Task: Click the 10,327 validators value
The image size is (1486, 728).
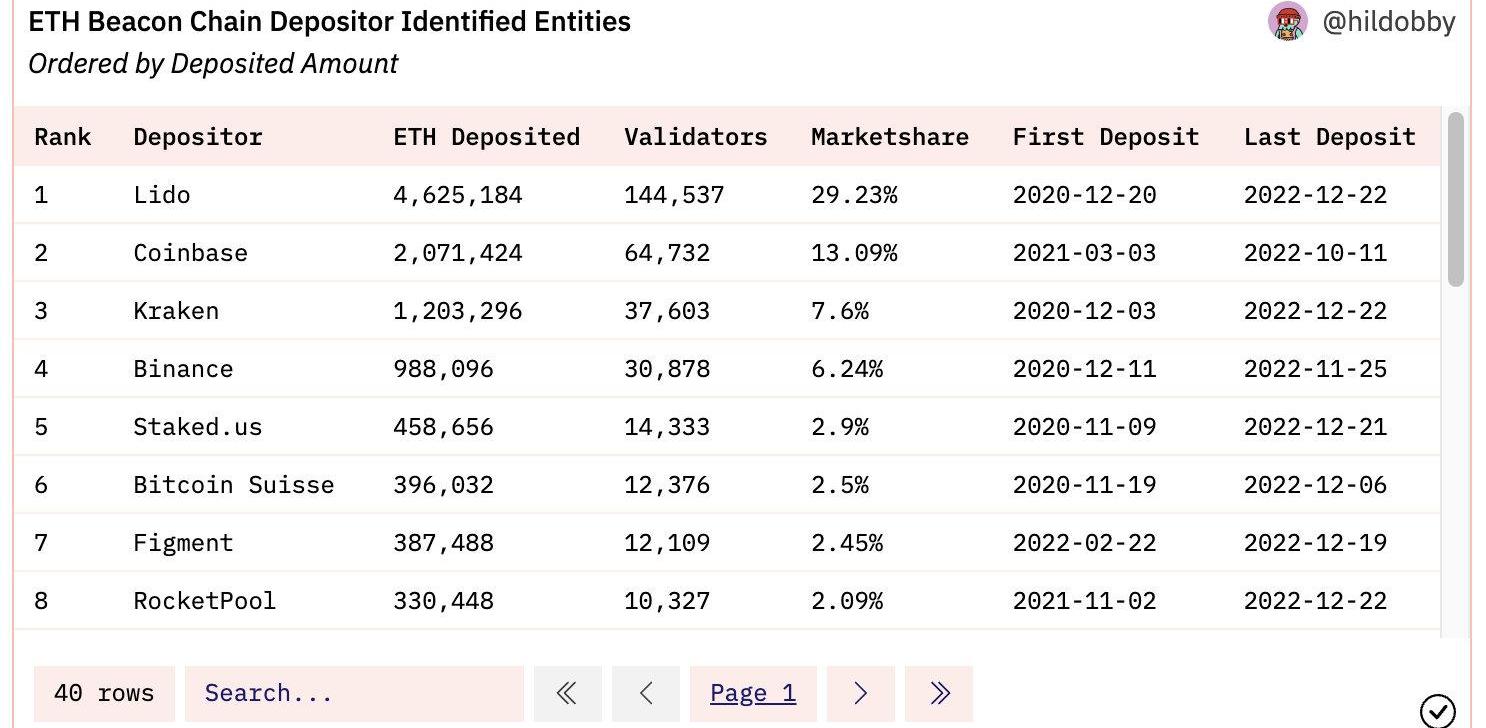Action: [x=667, y=601]
